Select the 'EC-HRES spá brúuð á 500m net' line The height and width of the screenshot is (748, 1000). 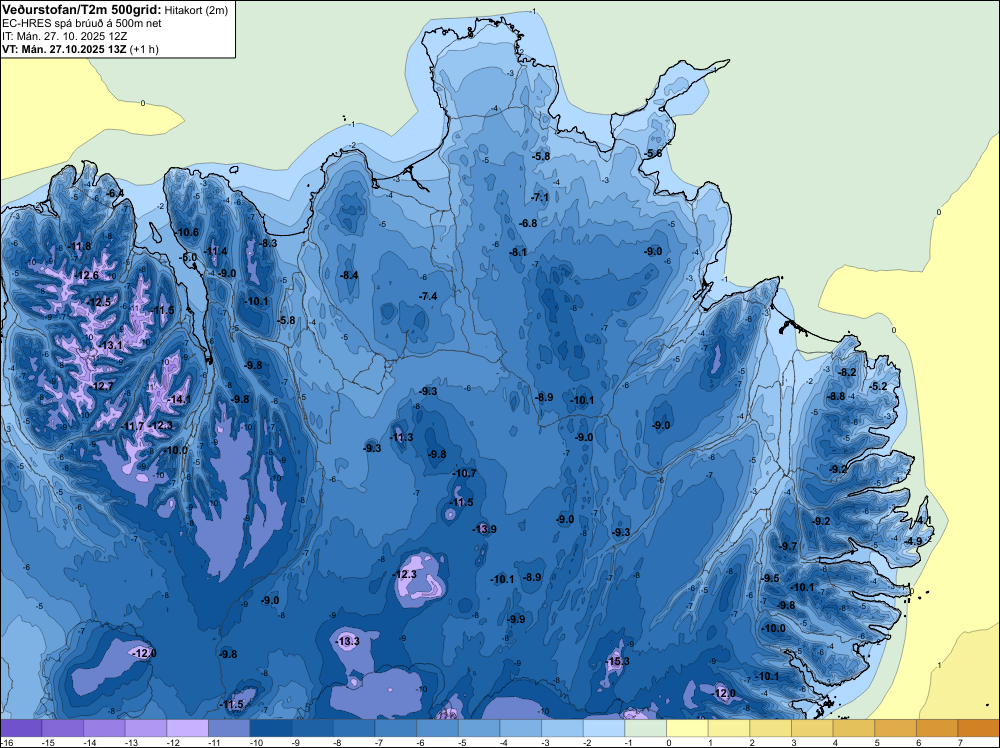click(x=82, y=23)
